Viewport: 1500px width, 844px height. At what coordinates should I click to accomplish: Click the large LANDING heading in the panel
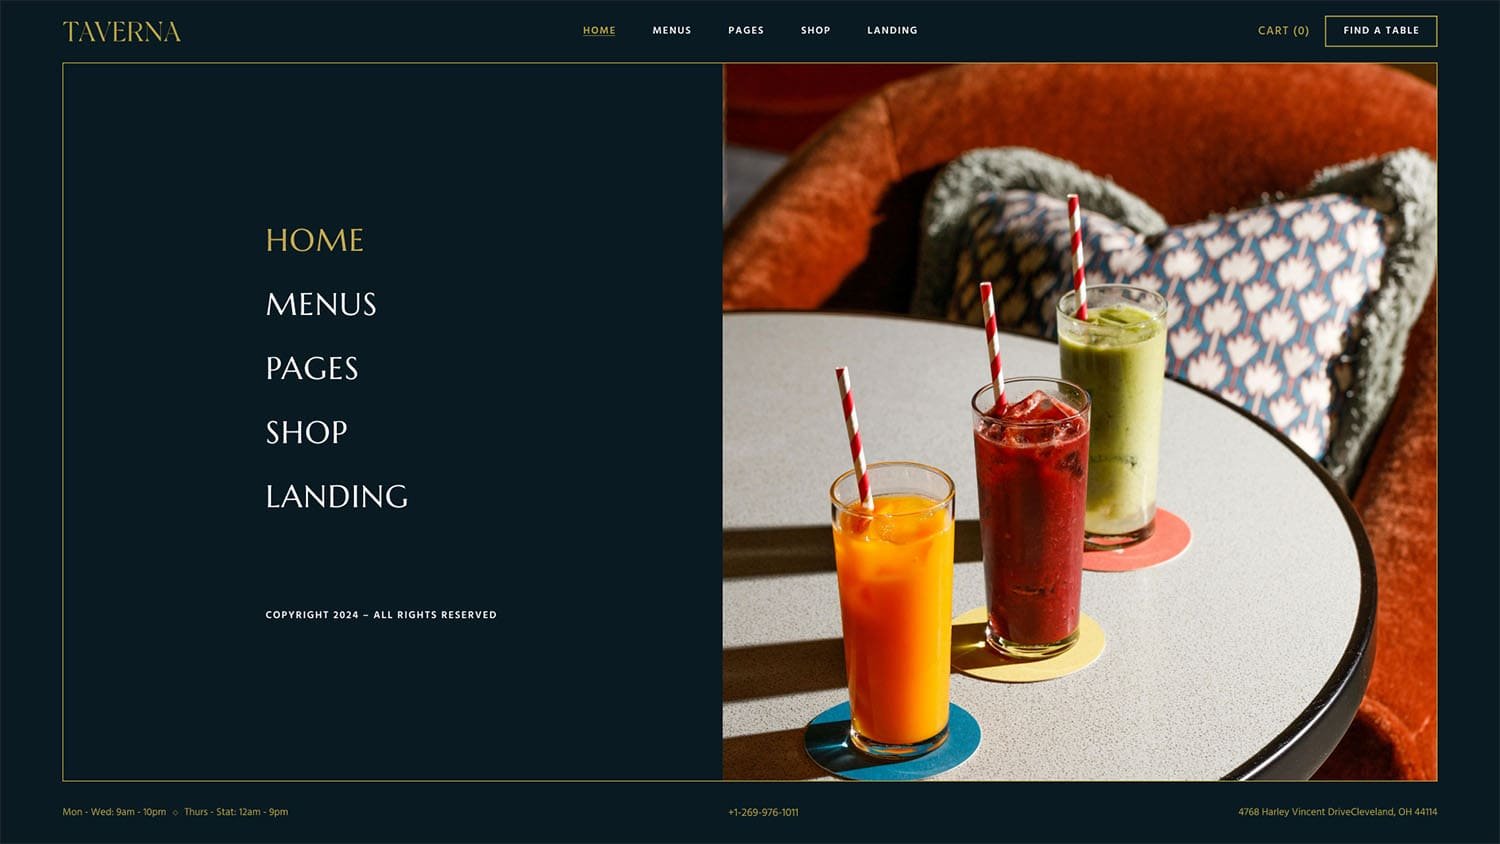tap(337, 496)
